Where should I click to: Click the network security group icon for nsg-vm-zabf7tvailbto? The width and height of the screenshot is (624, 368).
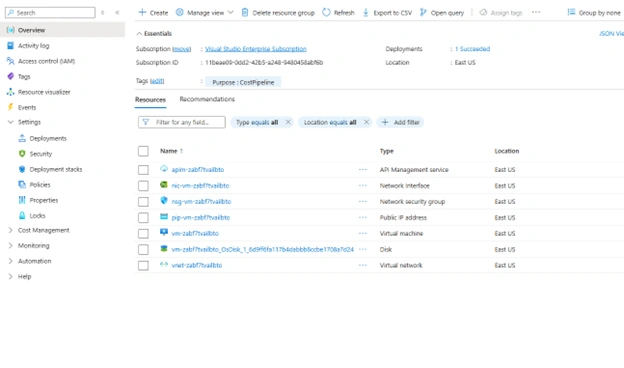click(164, 201)
